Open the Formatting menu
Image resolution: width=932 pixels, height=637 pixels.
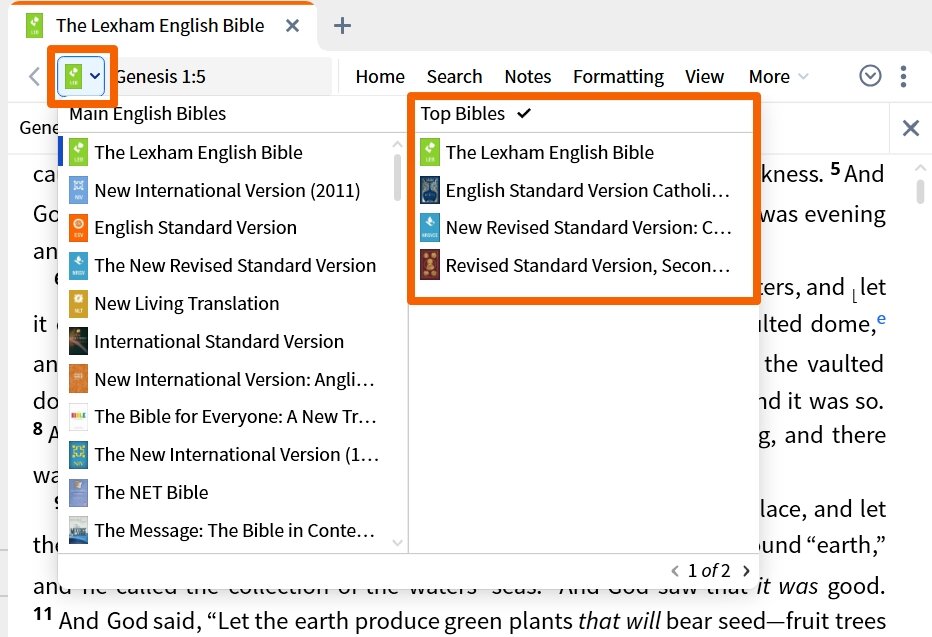coord(619,77)
